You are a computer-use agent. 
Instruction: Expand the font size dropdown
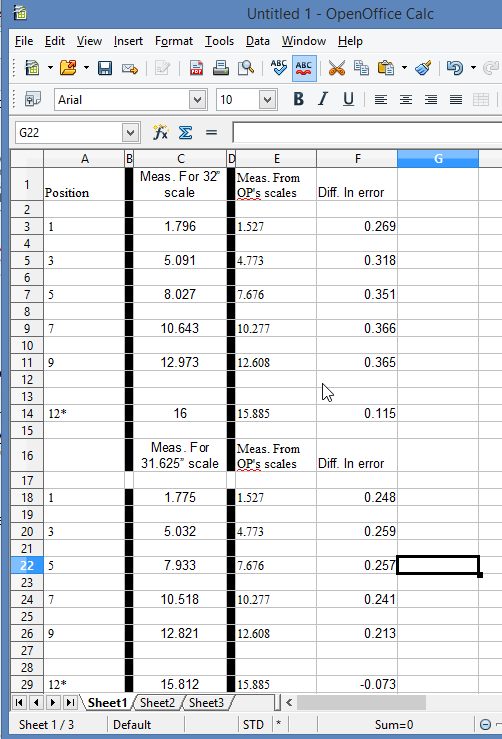(x=267, y=100)
